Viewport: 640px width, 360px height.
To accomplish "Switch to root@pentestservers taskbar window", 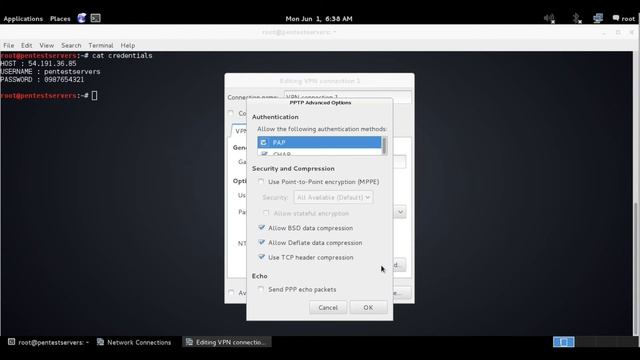I will pos(49,342).
